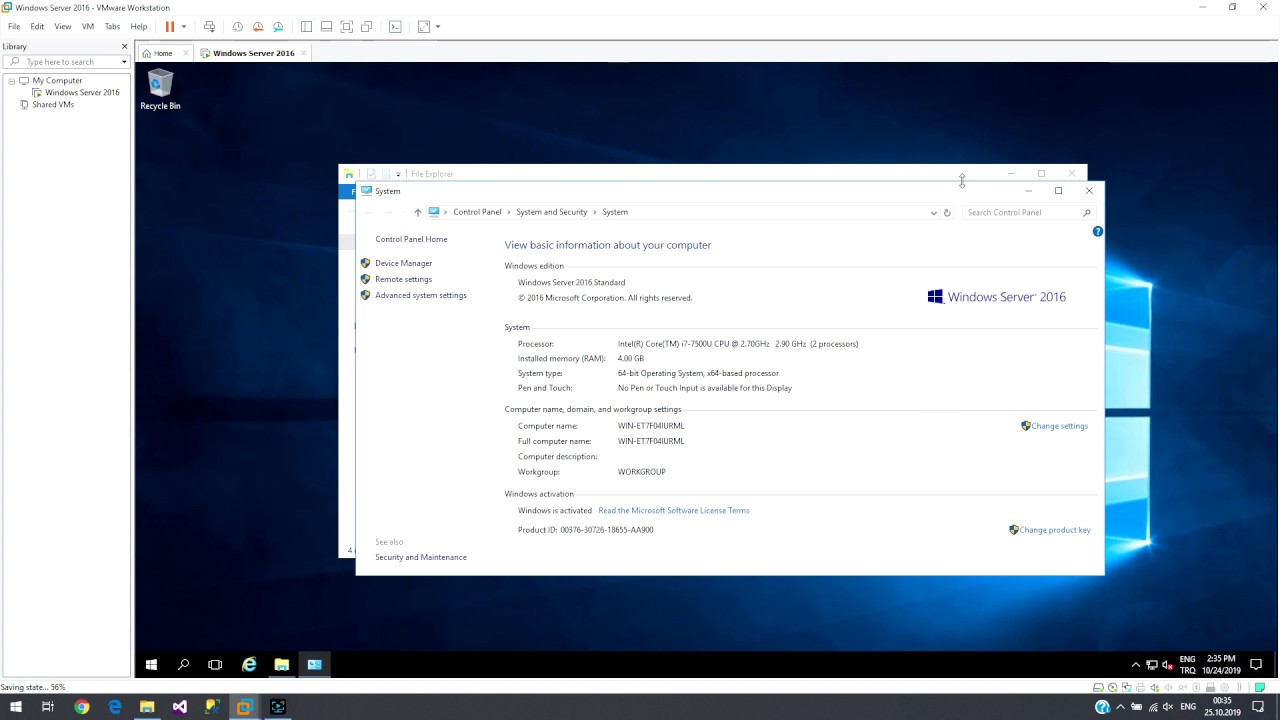The image size is (1280, 720).
Task: Go to Control Panel Home
Action: coord(411,239)
